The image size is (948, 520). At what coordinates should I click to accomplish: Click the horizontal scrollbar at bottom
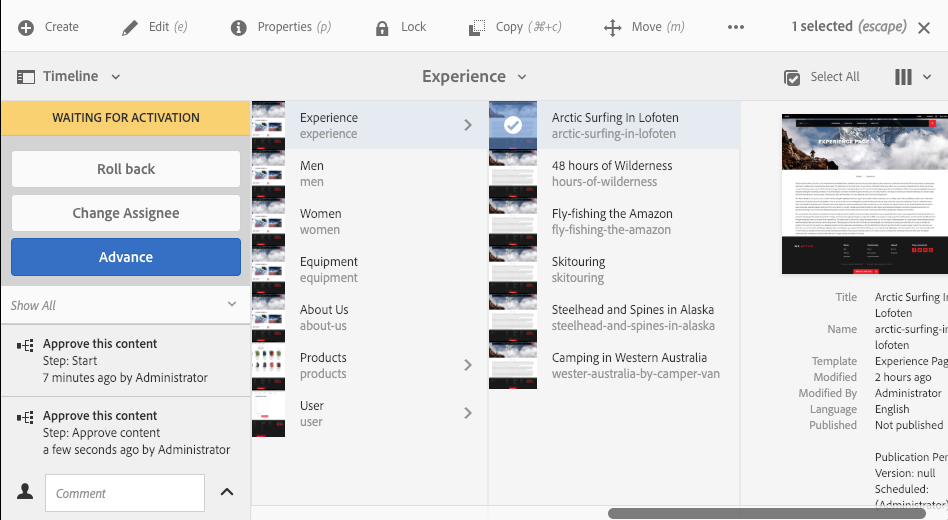point(767,513)
